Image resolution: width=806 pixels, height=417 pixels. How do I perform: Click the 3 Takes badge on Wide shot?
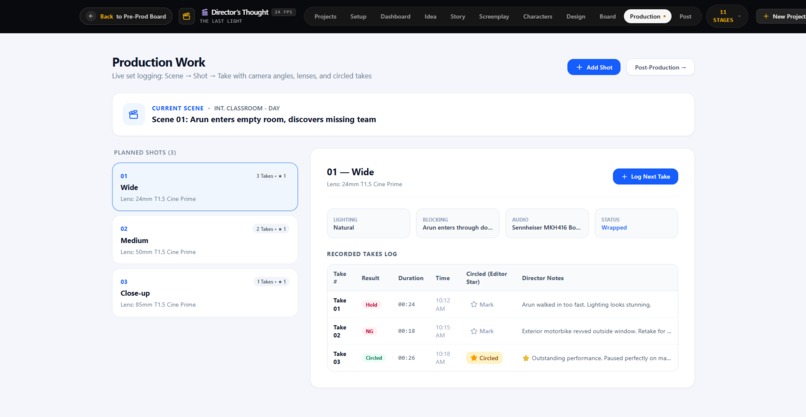tap(271, 176)
